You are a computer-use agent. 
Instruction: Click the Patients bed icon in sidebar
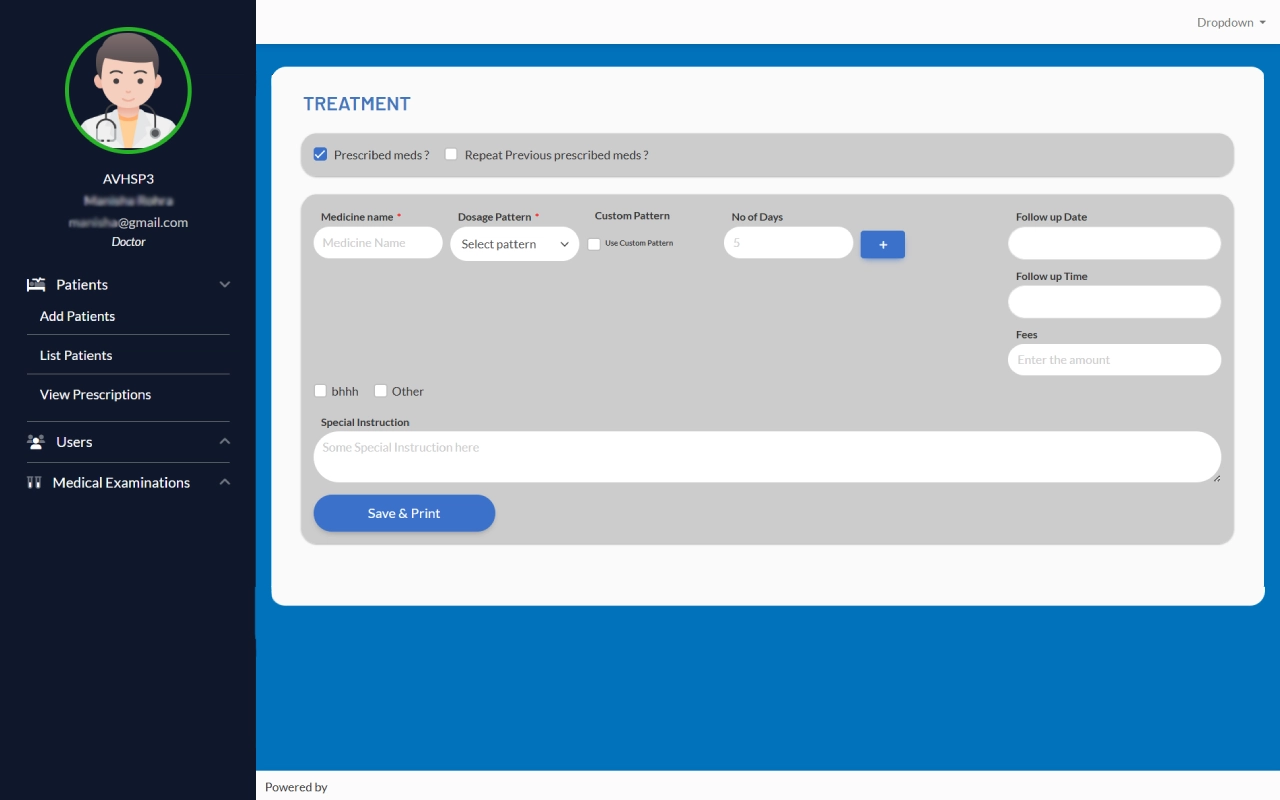click(36, 285)
